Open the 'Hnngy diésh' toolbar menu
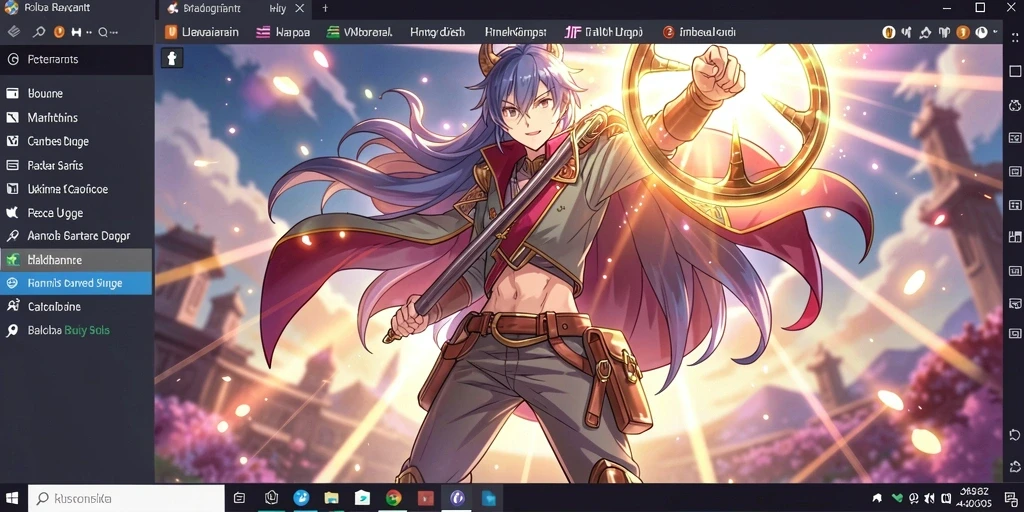The image size is (1024, 512). point(437,32)
